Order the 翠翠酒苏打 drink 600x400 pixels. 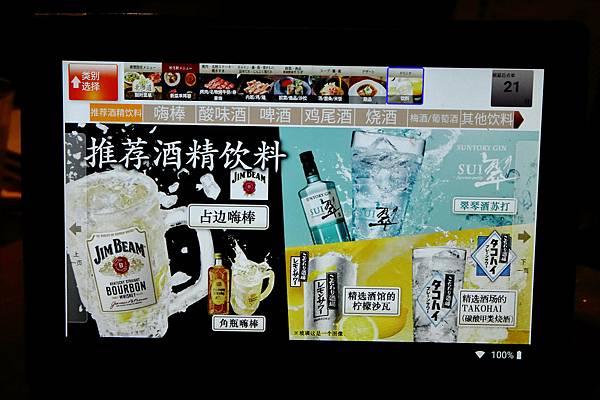tap(485, 206)
